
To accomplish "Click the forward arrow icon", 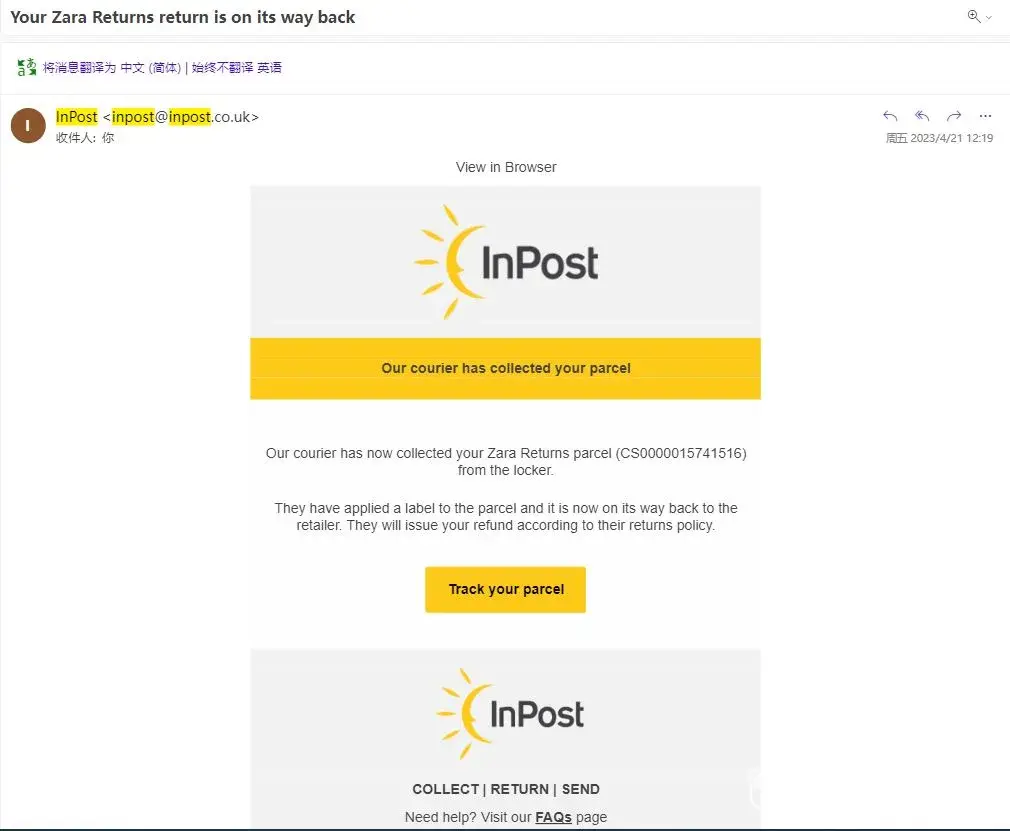I will pos(954,116).
